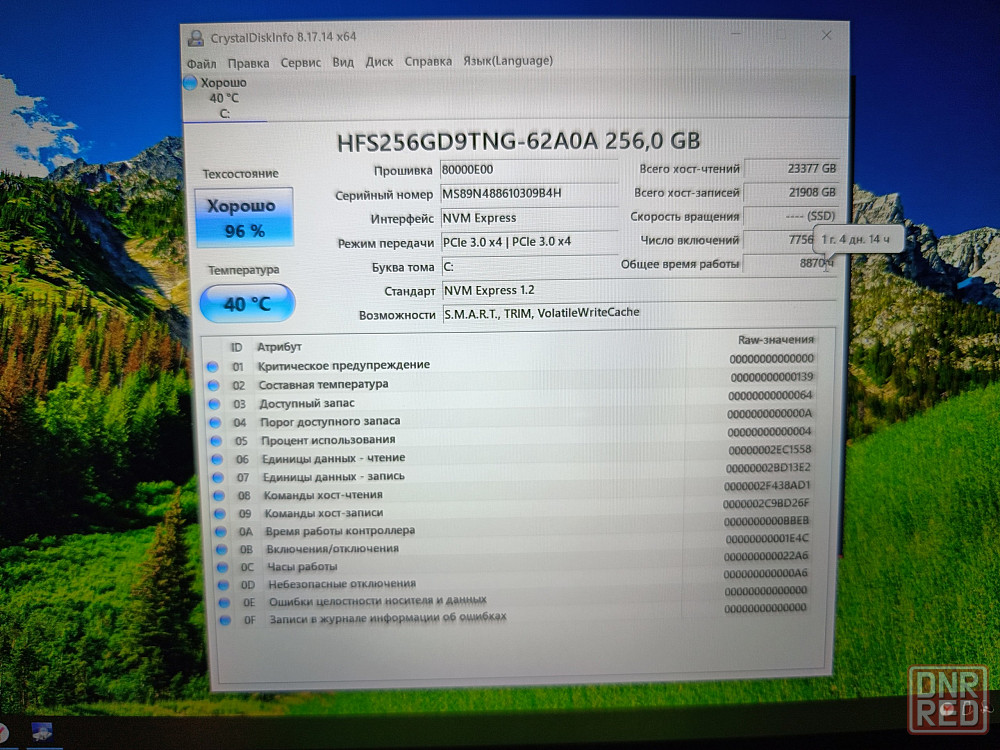Image resolution: width=1000 pixels, height=750 pixels.
Task: Open the Файл menu
Action: click(201, 62)
